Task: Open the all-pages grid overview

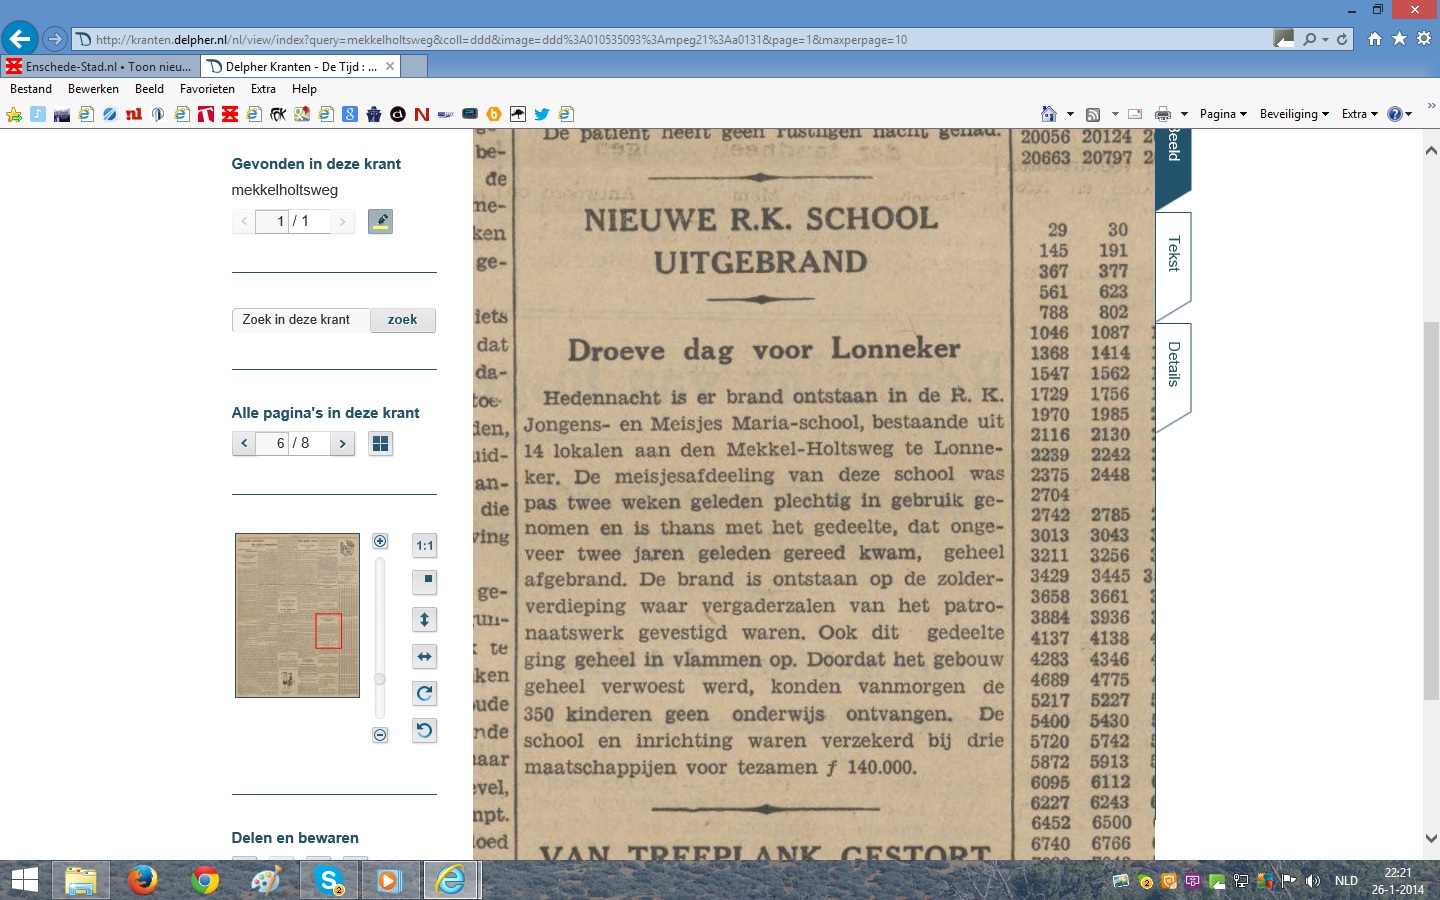Action: pos(380,443)
